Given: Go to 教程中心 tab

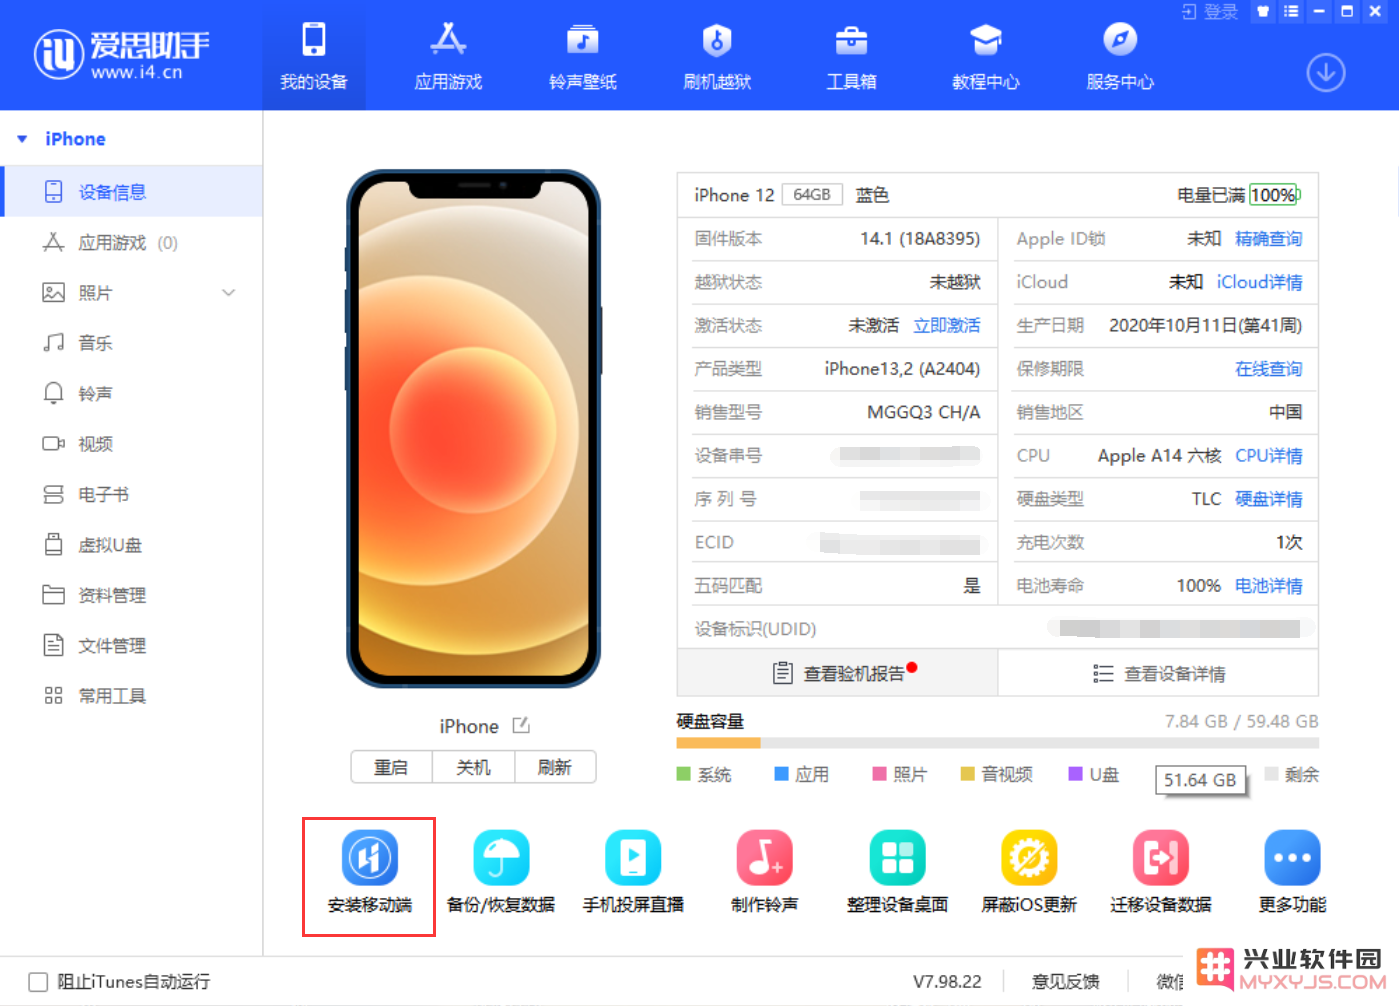Looking at the screenshot, I should [986, 56].
